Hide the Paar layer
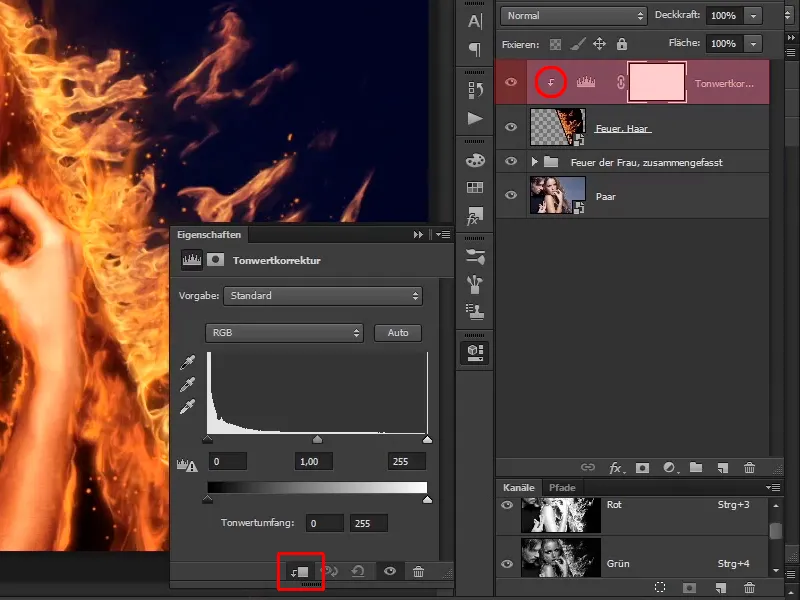 [511, 195]
